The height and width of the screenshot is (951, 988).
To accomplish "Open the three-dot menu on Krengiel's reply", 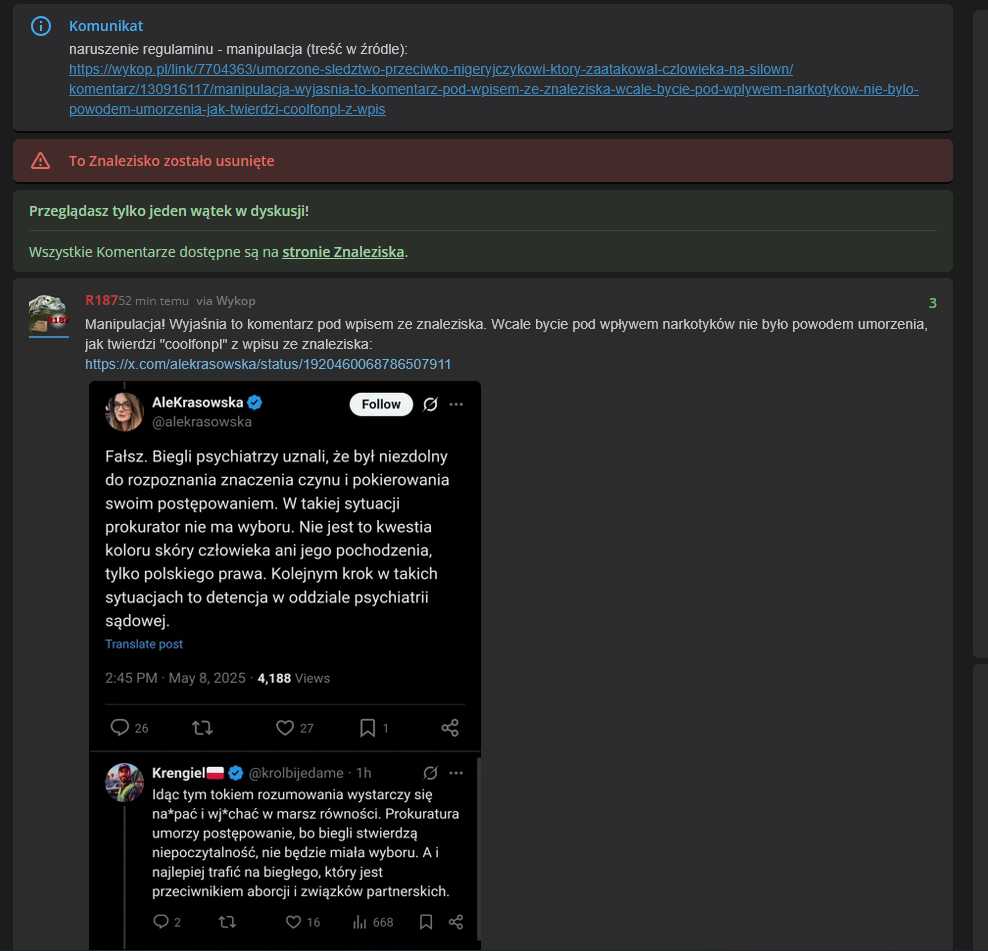I will [456, 773].
